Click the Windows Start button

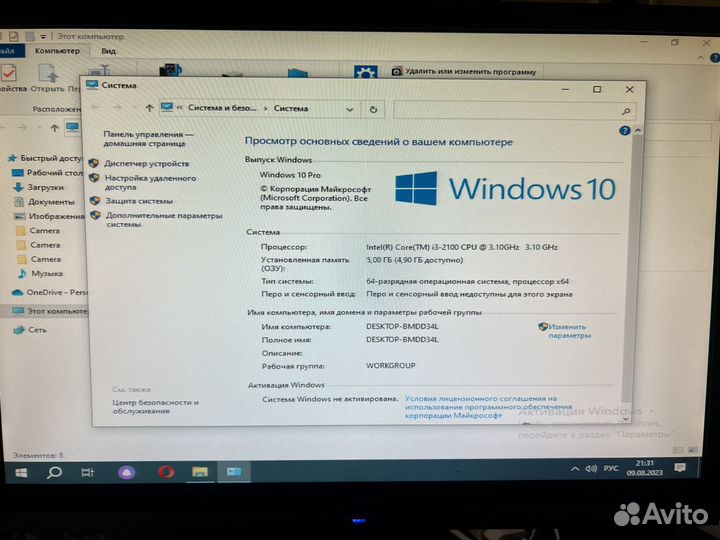19,472
